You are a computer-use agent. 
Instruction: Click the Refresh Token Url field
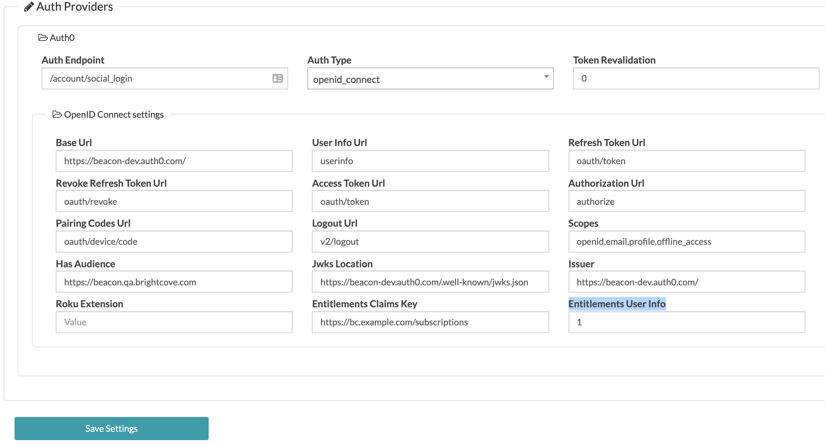[686, 161]
